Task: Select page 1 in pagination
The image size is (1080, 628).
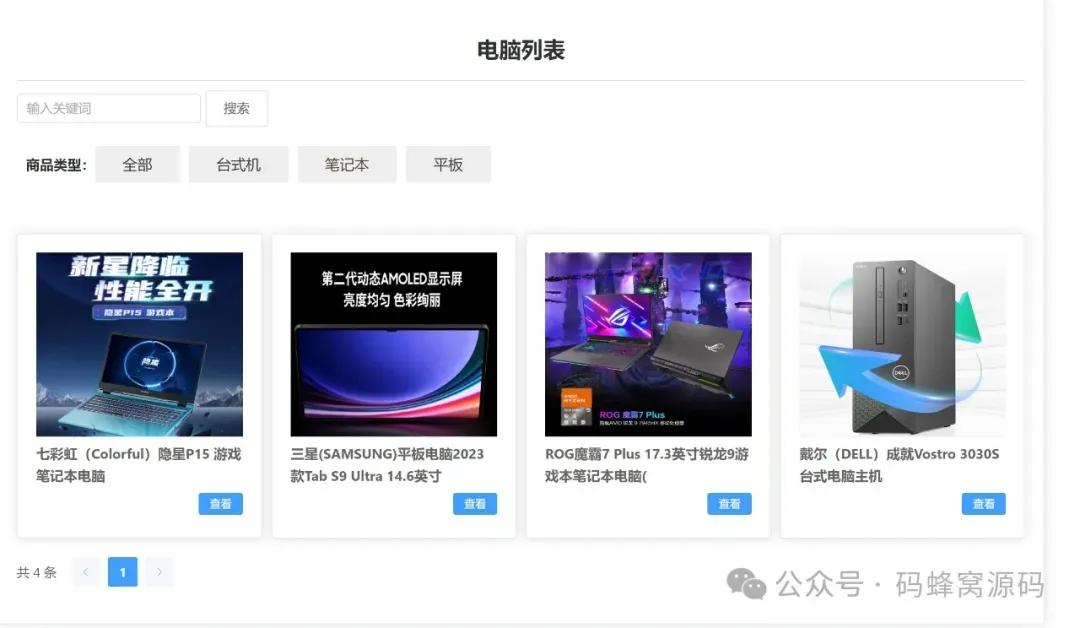Action: (123, 572)
